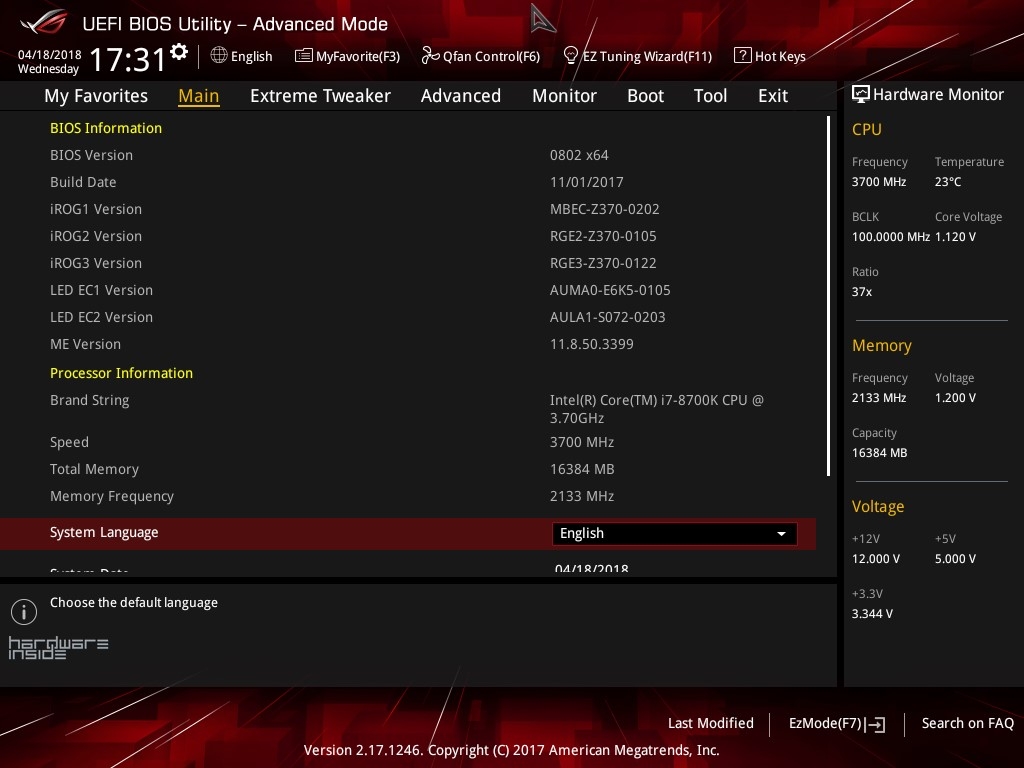This screenshot has height=768, width=1024.
Task: Open System Language dropdown
Action: pyautogui.click(x=675, y=534)
